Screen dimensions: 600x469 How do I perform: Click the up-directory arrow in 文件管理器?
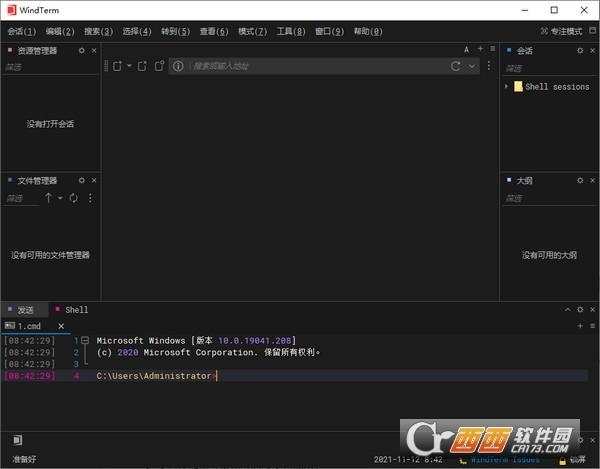48,198
